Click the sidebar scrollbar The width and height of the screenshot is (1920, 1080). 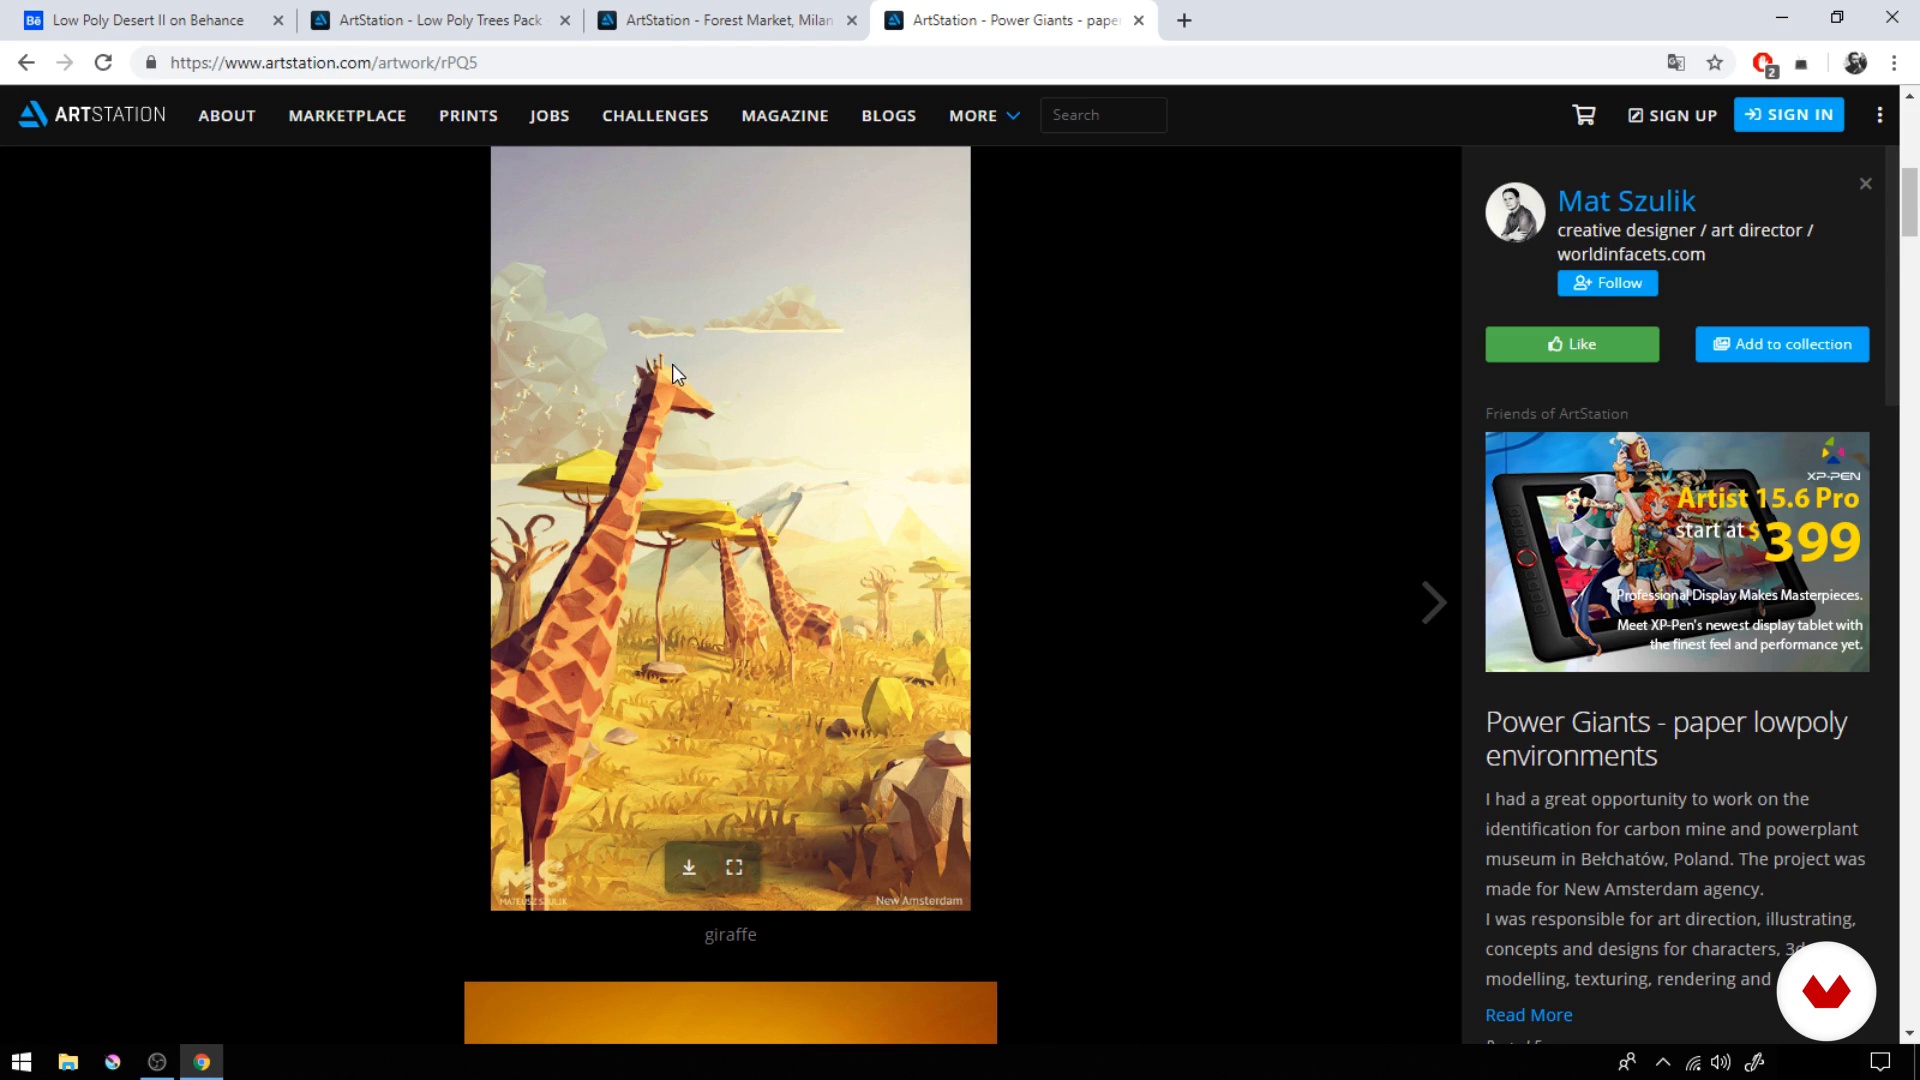coord(1891,276)
